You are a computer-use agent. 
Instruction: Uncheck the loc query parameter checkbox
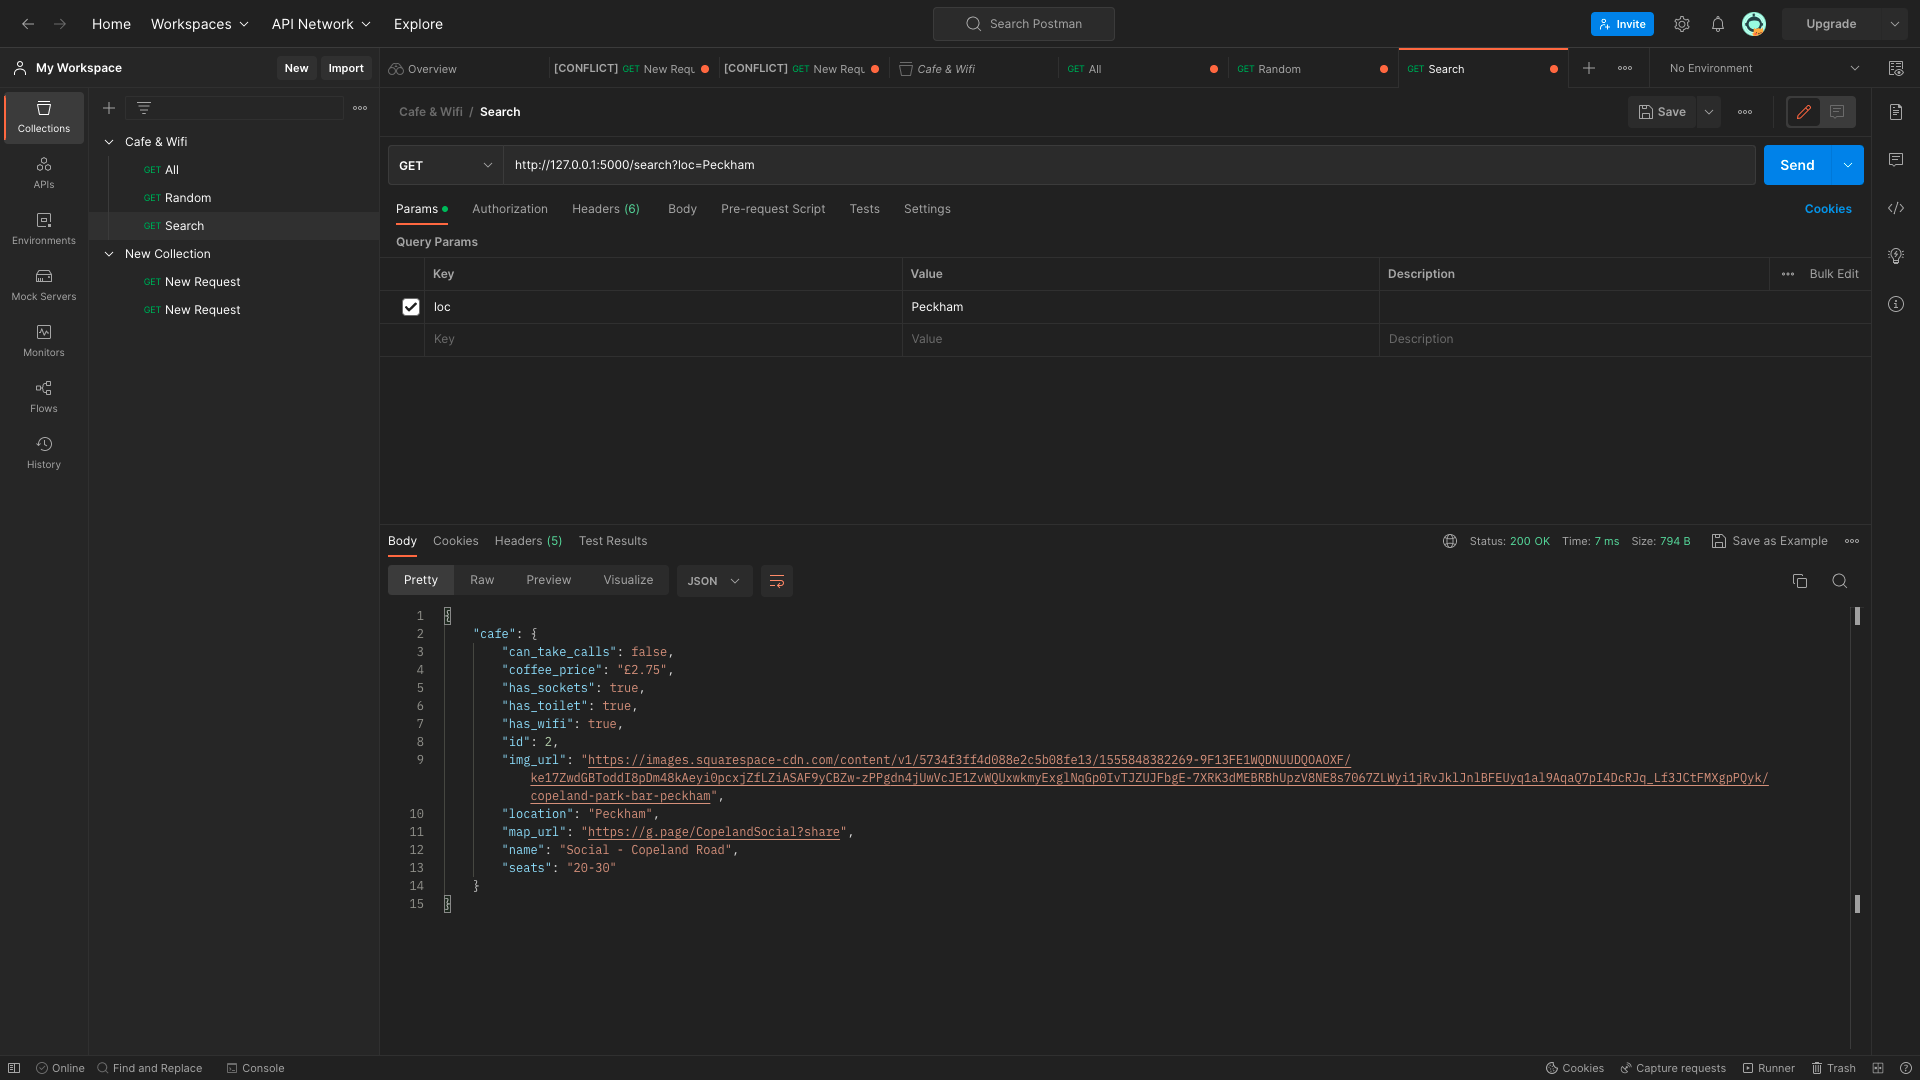(x=411, y=307)
